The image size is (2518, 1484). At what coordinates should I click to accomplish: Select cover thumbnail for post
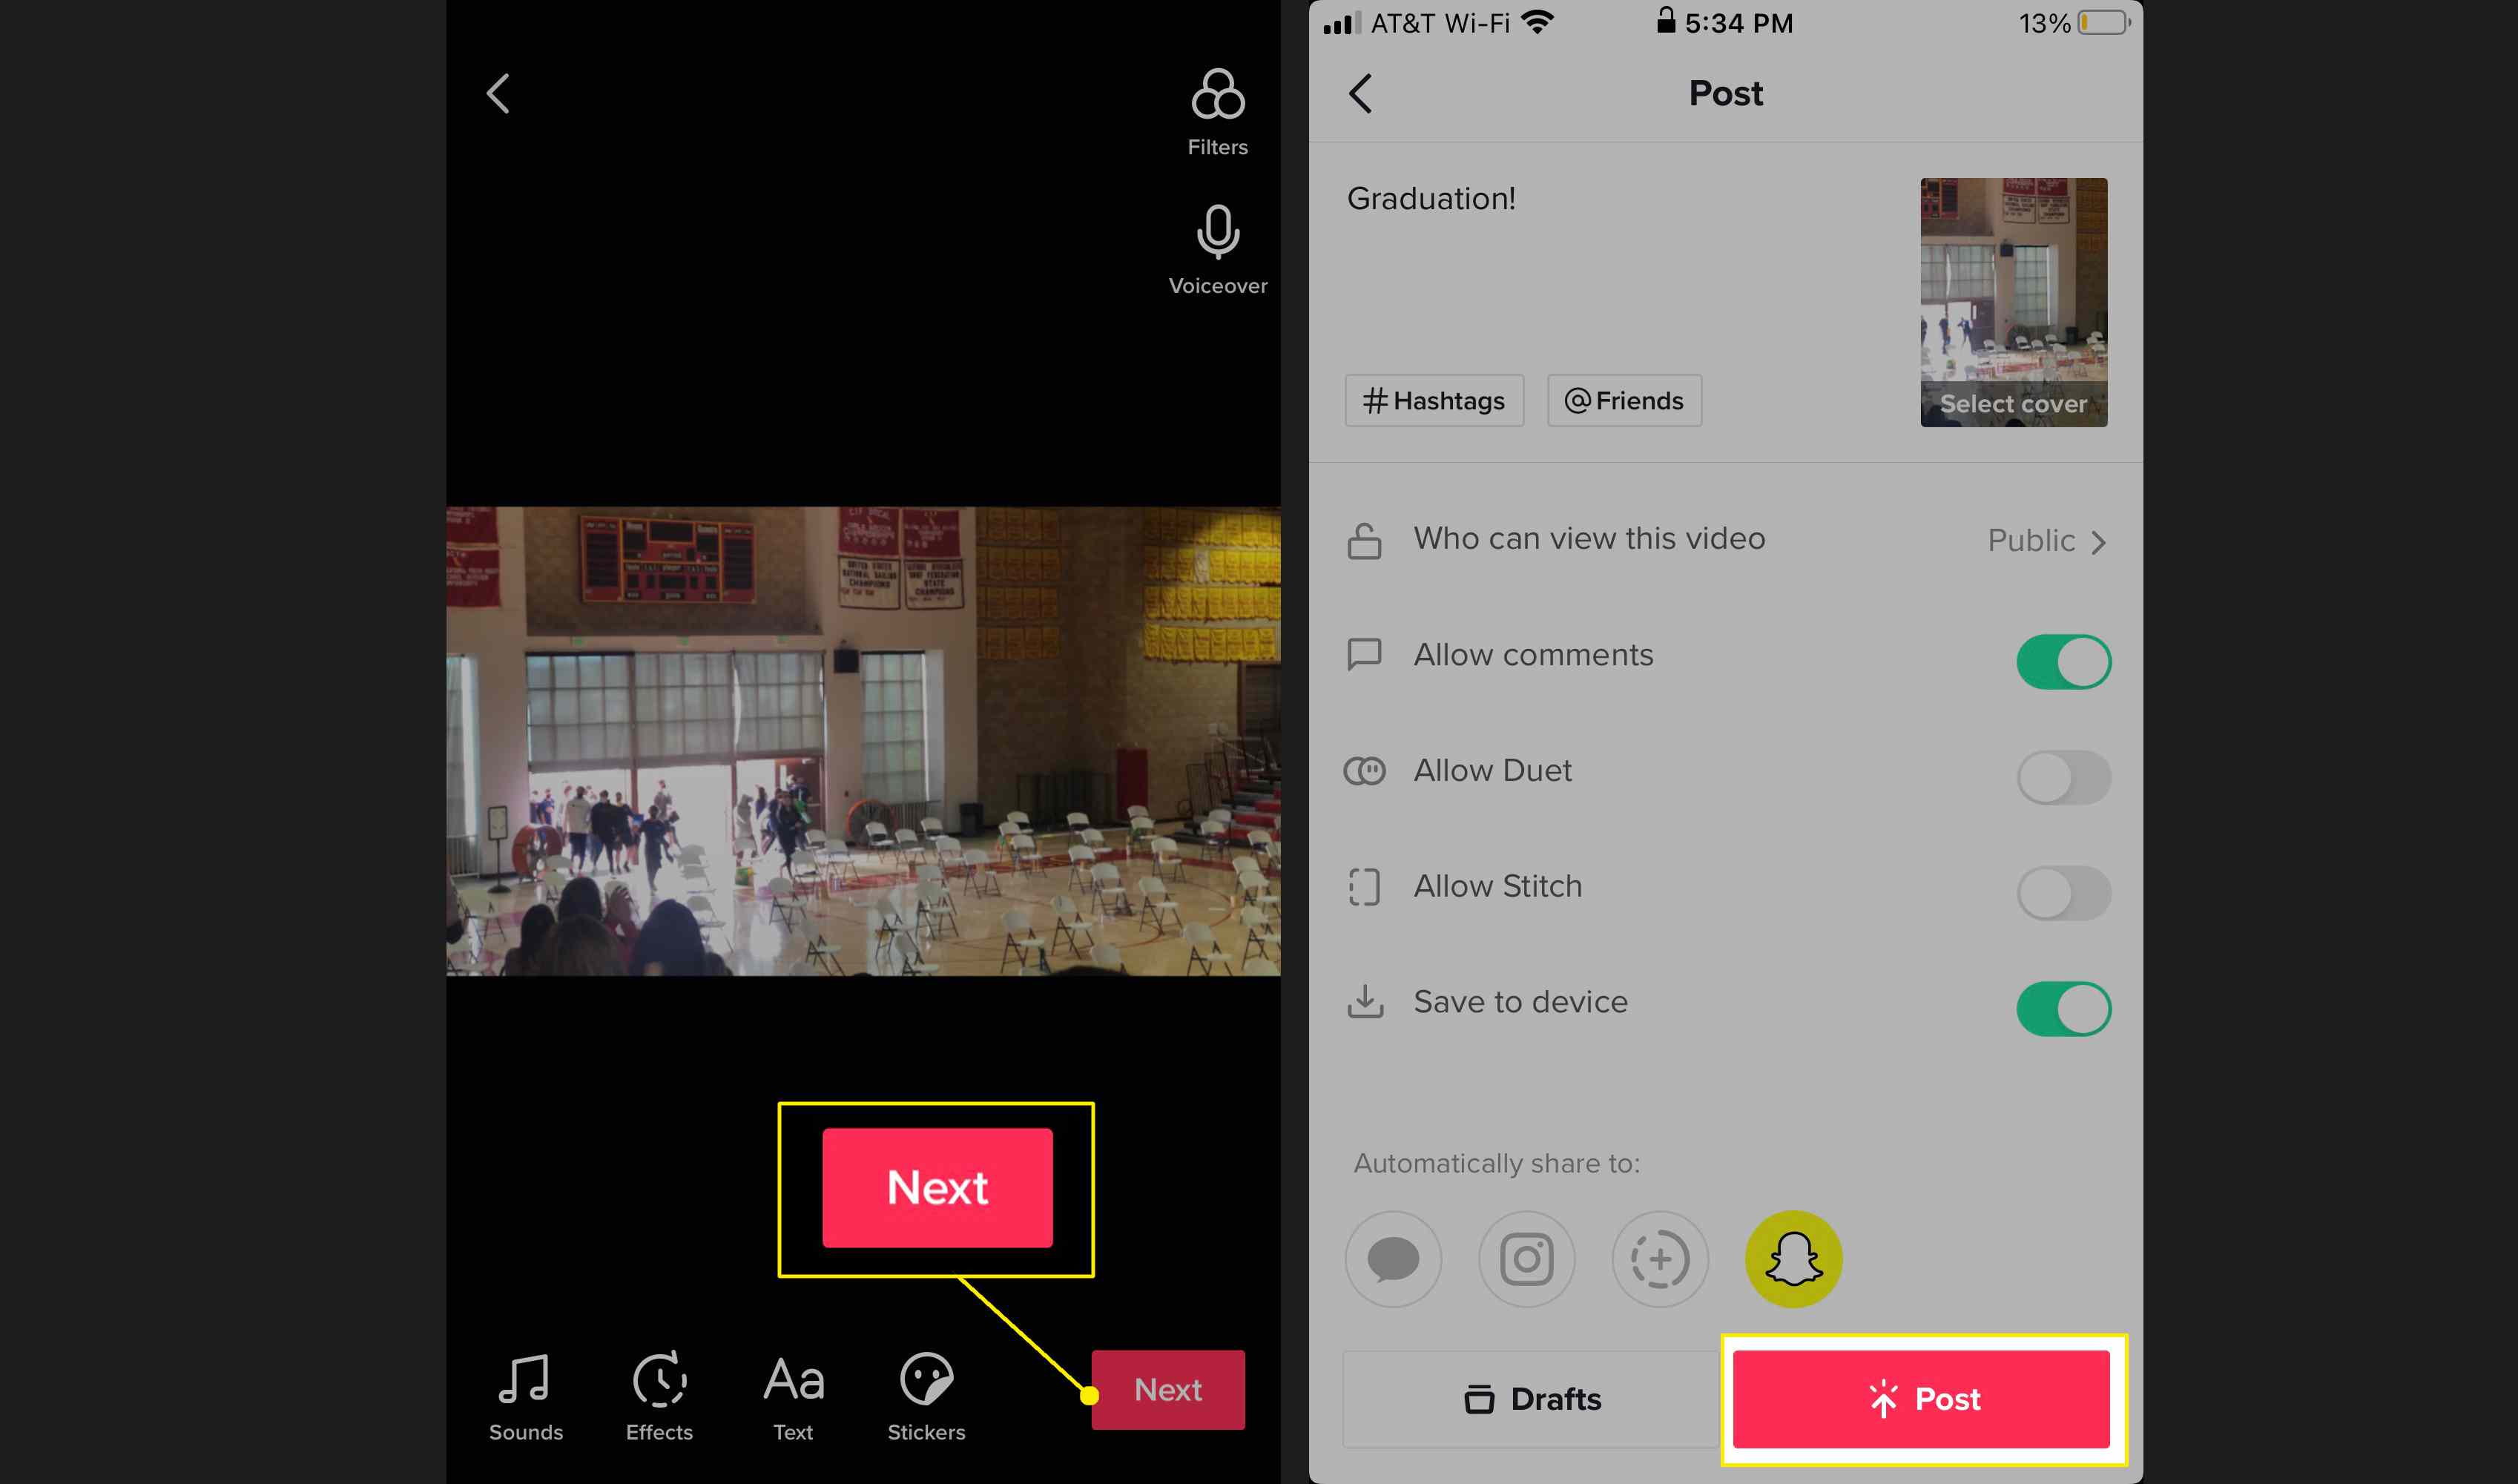click(x=2013, y=300)
